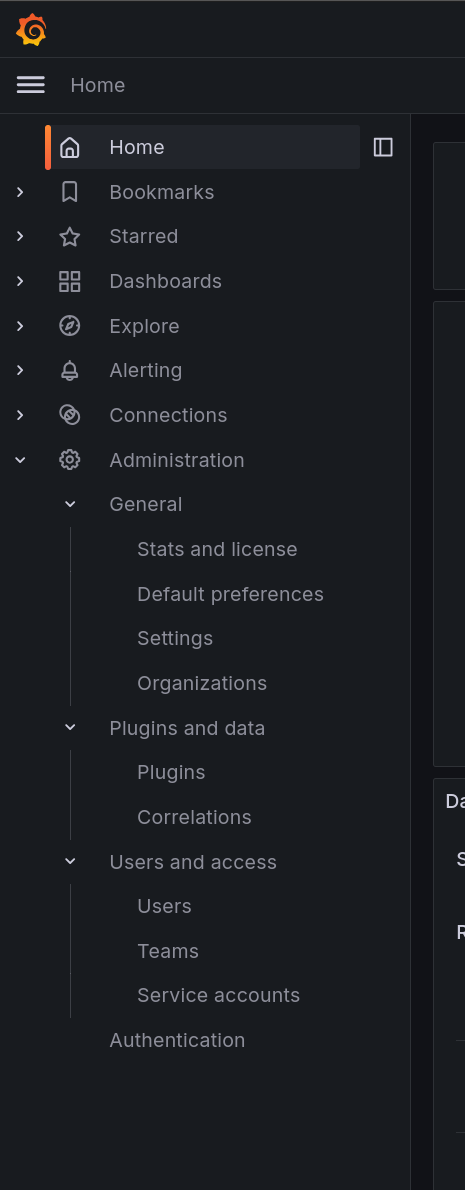
Task: Click the Alerting bell icon
Action: tap(70, 370)
